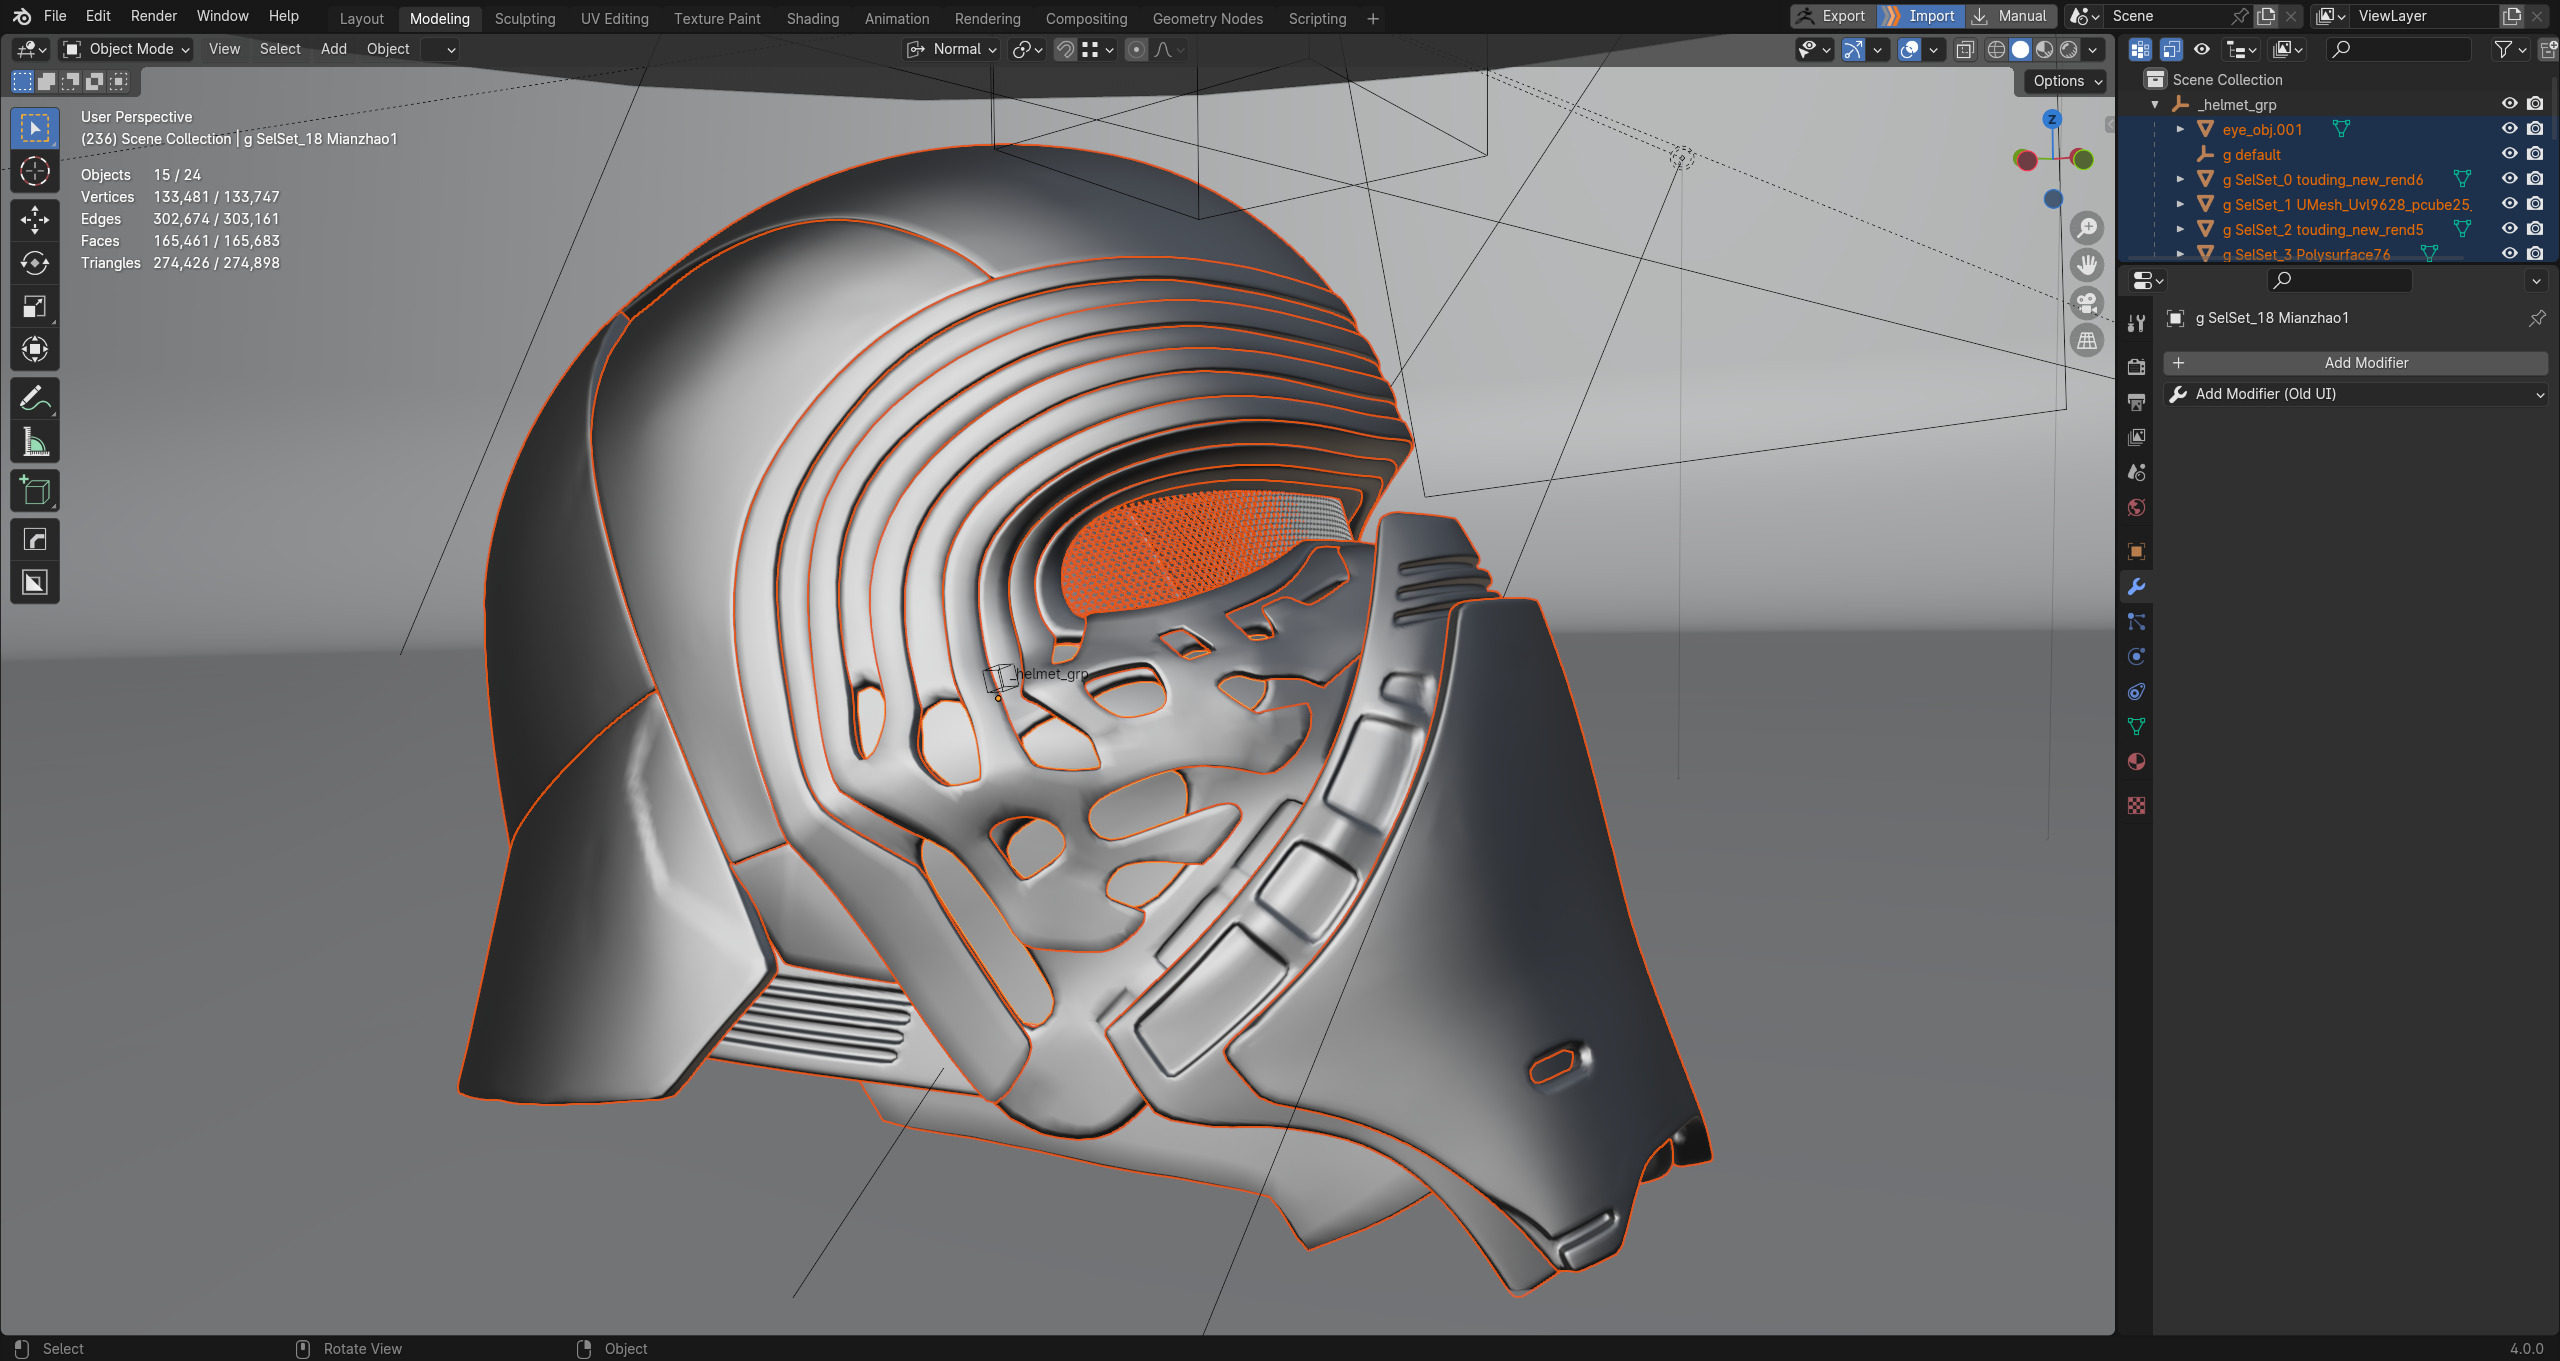Switch to the Shading workspace tab

(812, 18)
